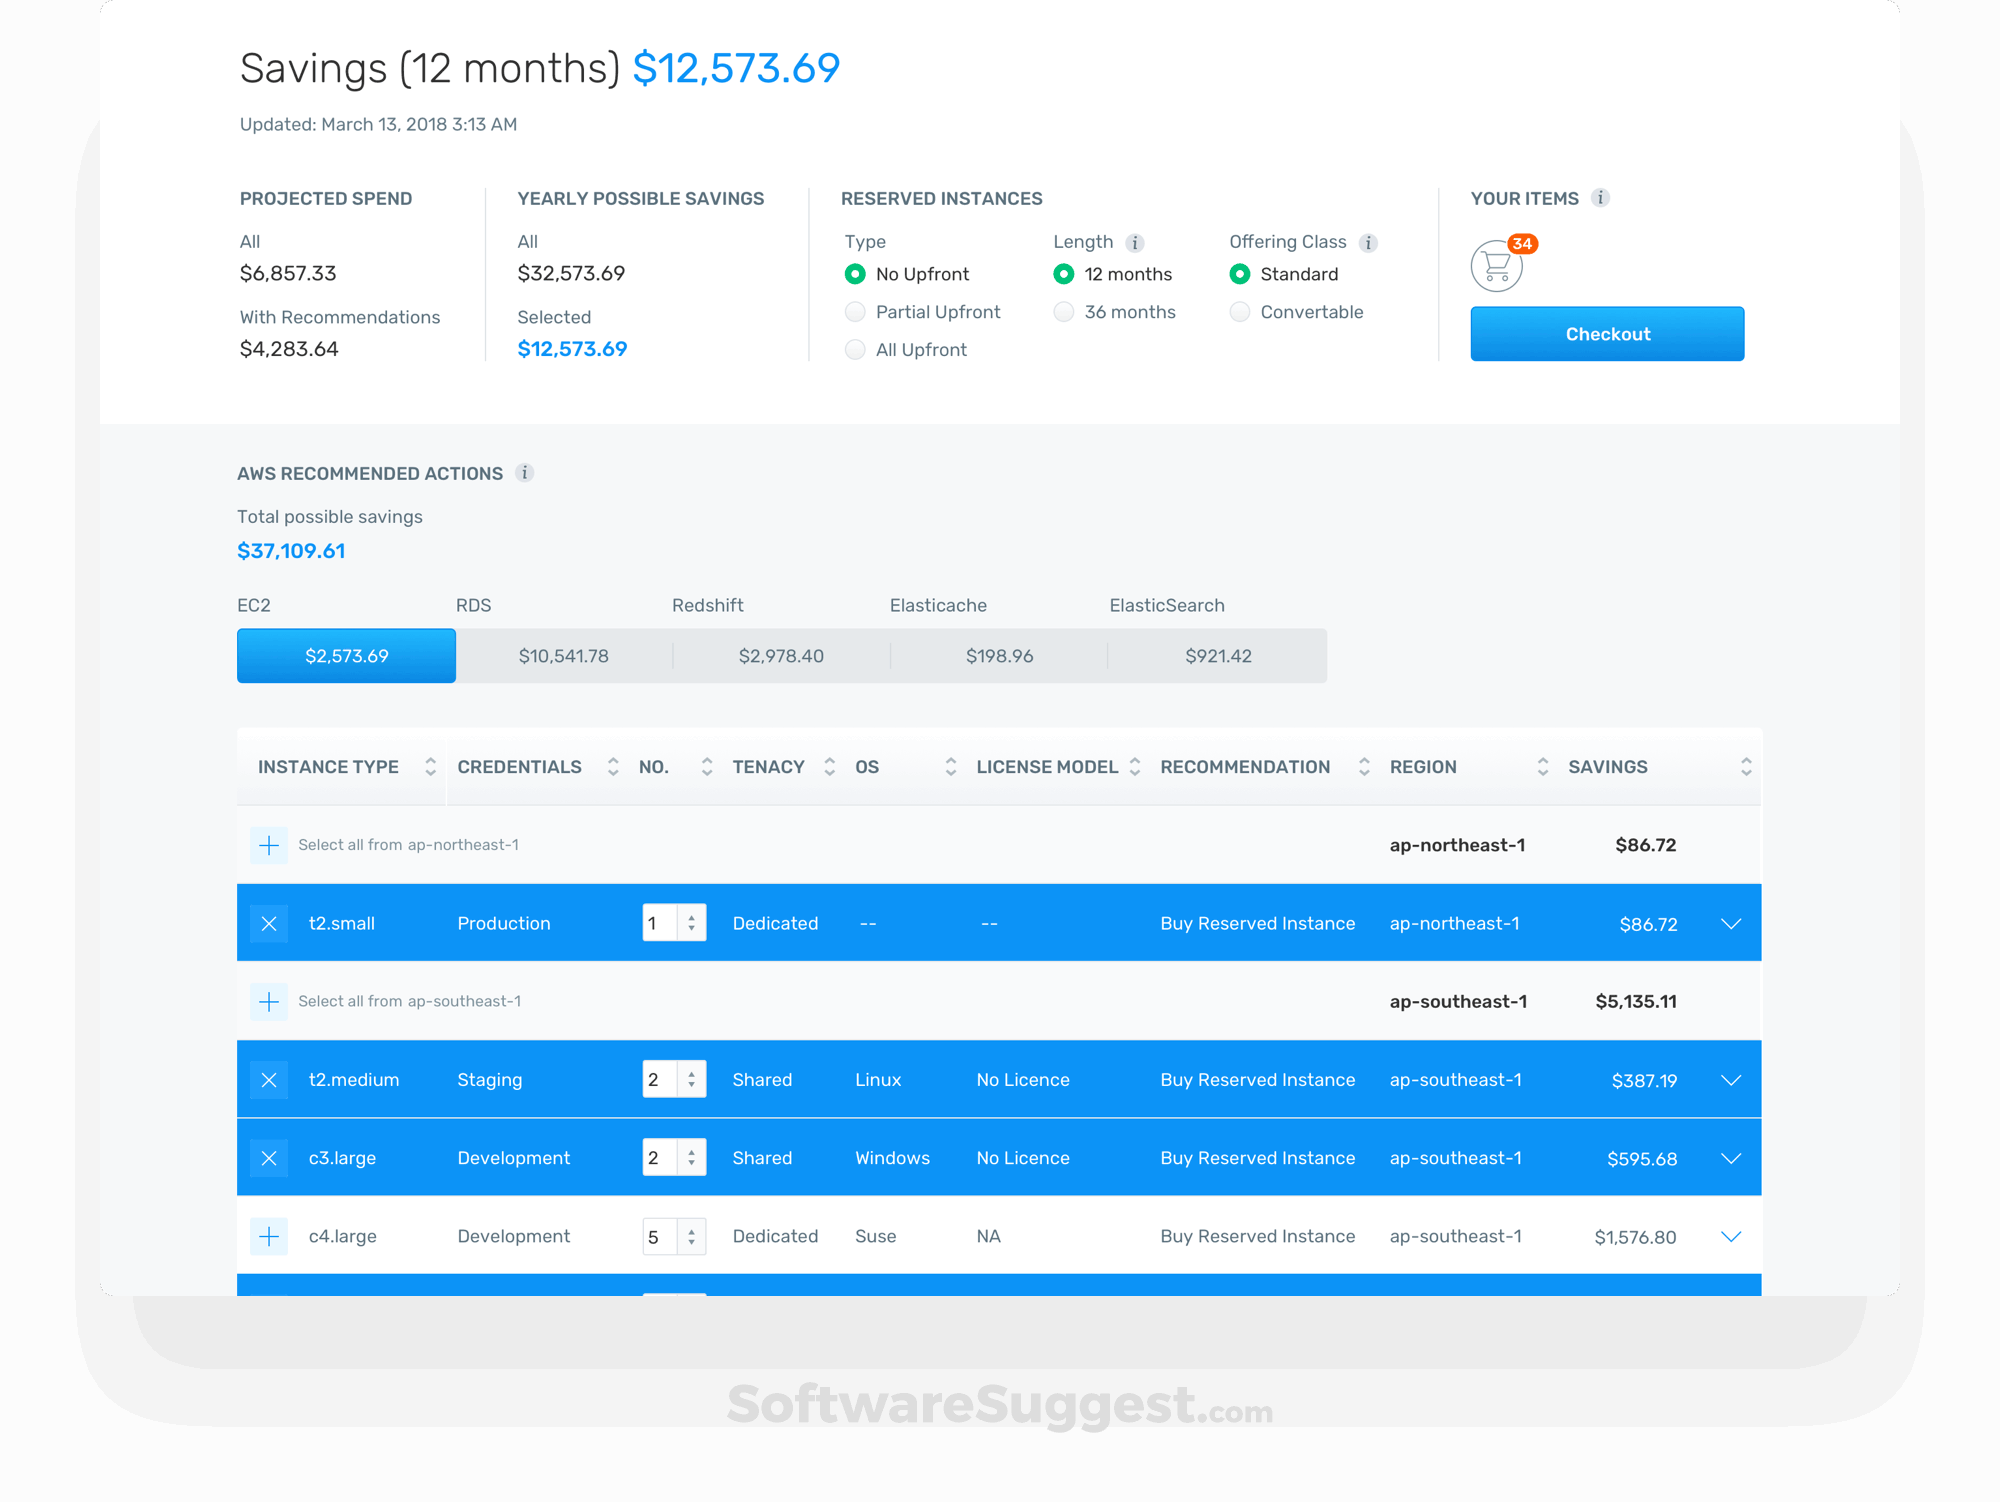Click the Checkout button
The image size is (2000, 1502).
[x=1607, y=333]
